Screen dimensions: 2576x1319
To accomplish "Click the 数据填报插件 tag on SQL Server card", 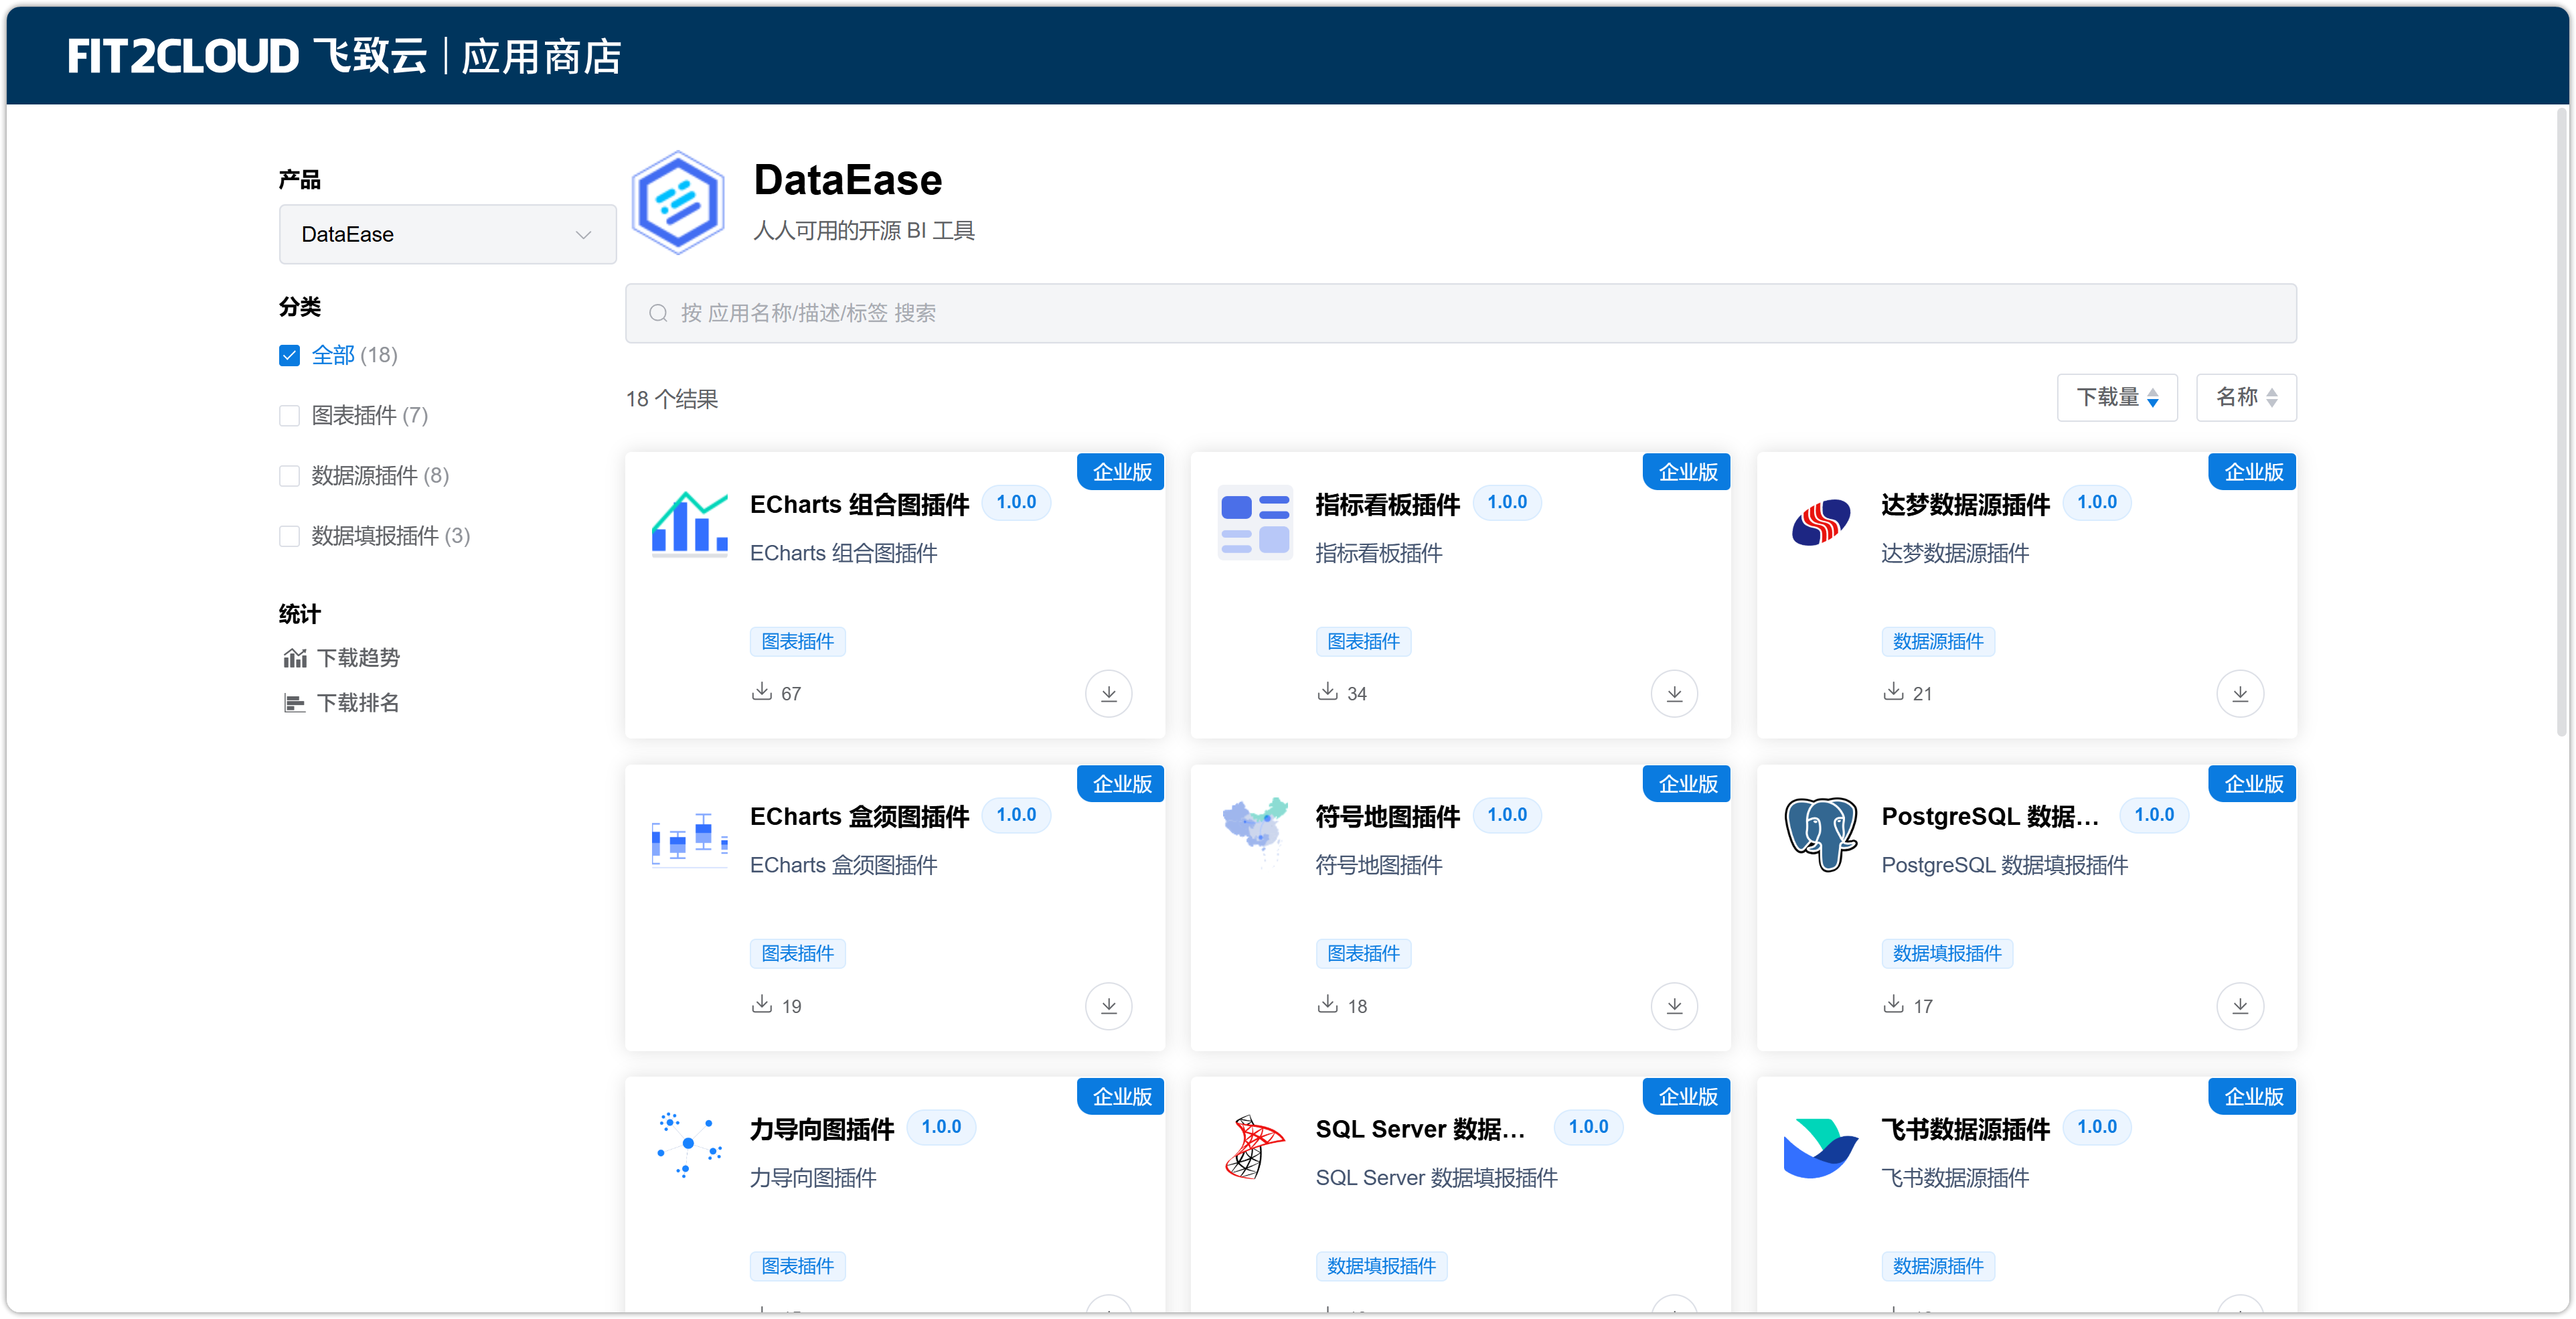I will (x=1381, y=1266).
